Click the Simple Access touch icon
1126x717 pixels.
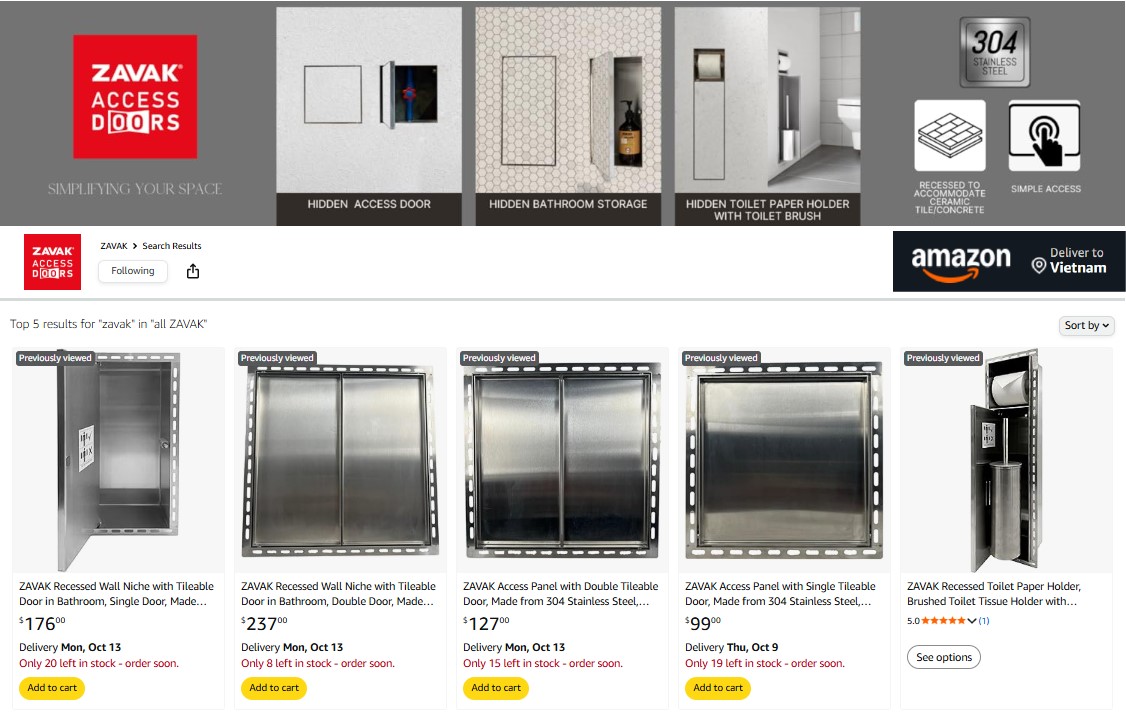1044,136
